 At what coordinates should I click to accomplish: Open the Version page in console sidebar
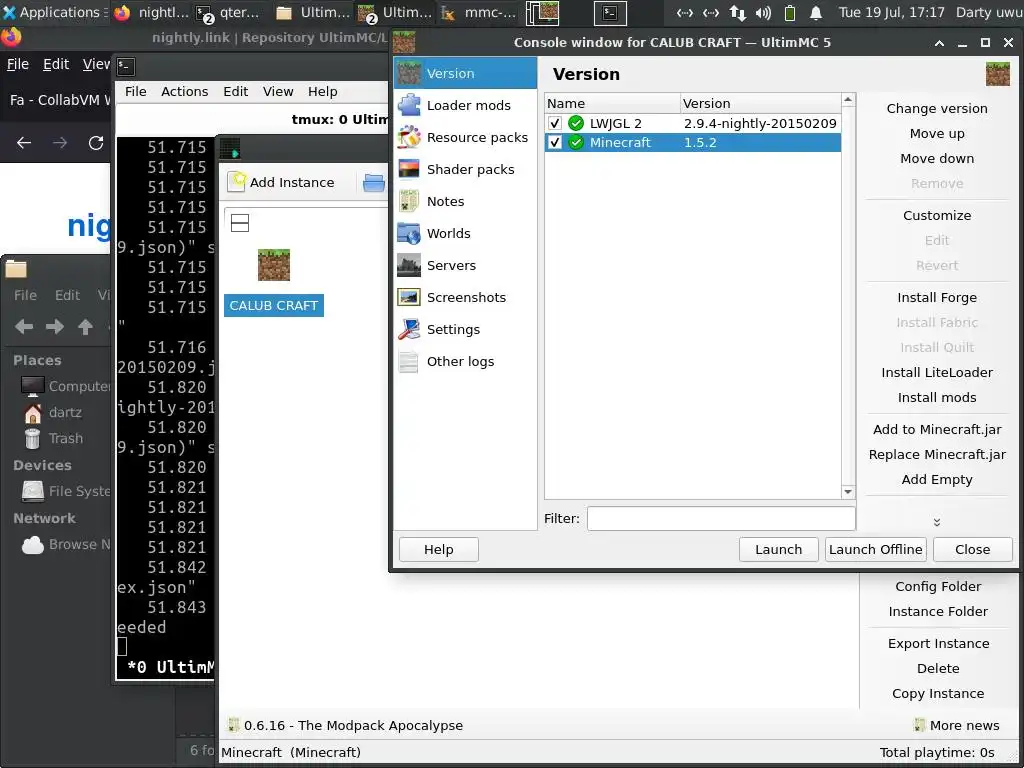pyautogui.click(x=465, y=73)
